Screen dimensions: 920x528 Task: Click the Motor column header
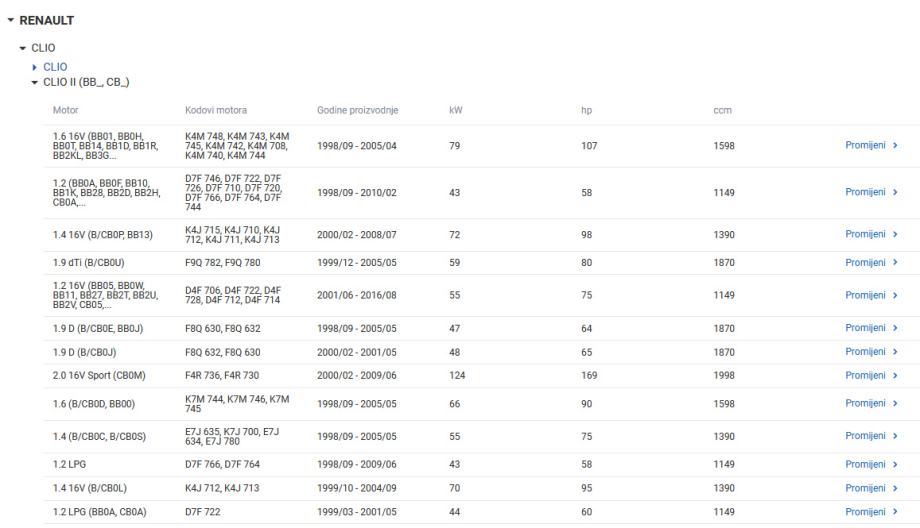[x=65, y=110]
